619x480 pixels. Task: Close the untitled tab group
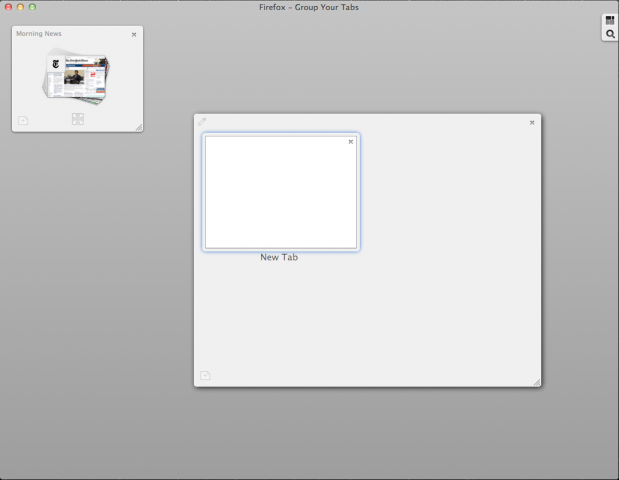[x=532, y=122]
